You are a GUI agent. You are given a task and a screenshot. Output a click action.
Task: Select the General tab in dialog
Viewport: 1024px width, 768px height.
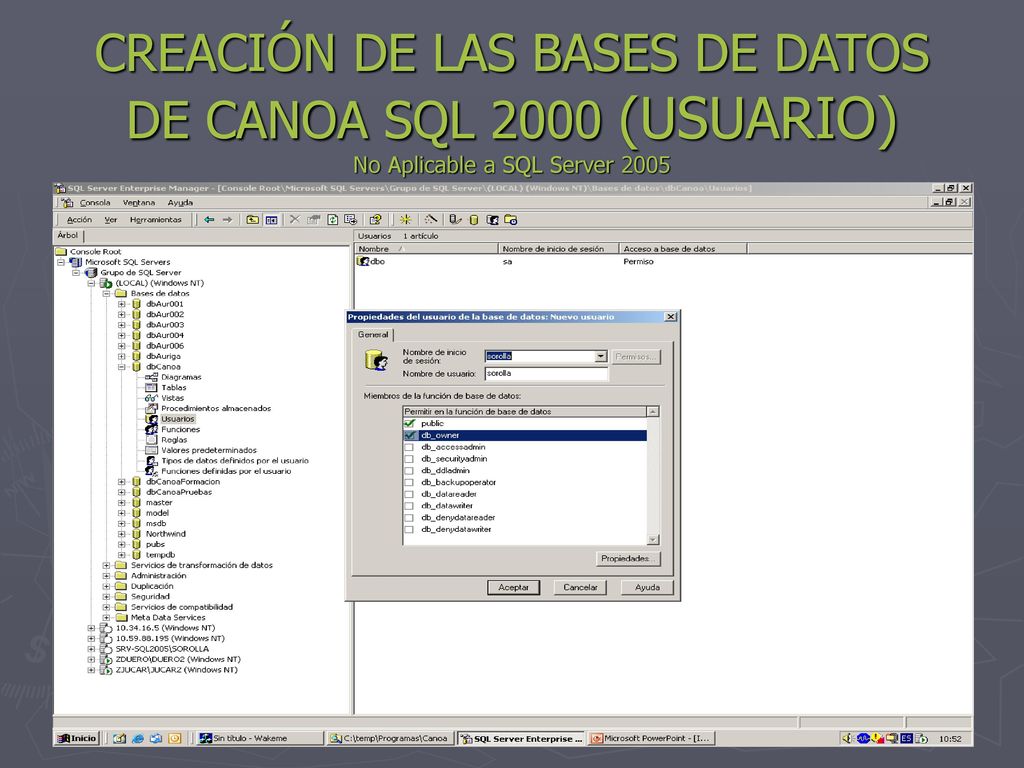coord(373,334)
